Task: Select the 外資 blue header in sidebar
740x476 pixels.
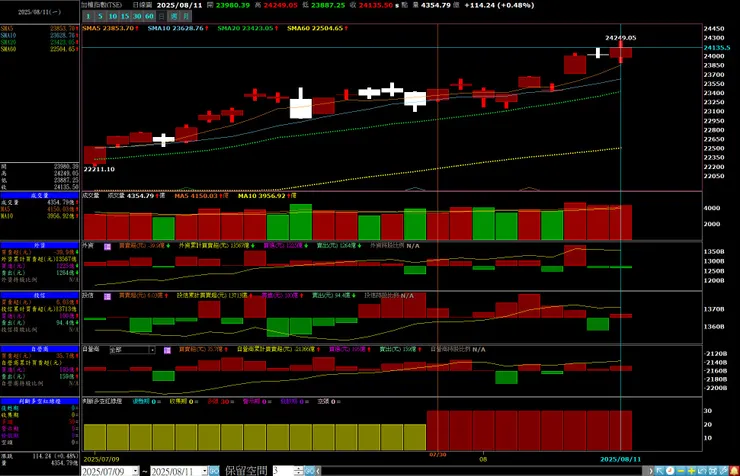Action: click(x=40, y=245)
